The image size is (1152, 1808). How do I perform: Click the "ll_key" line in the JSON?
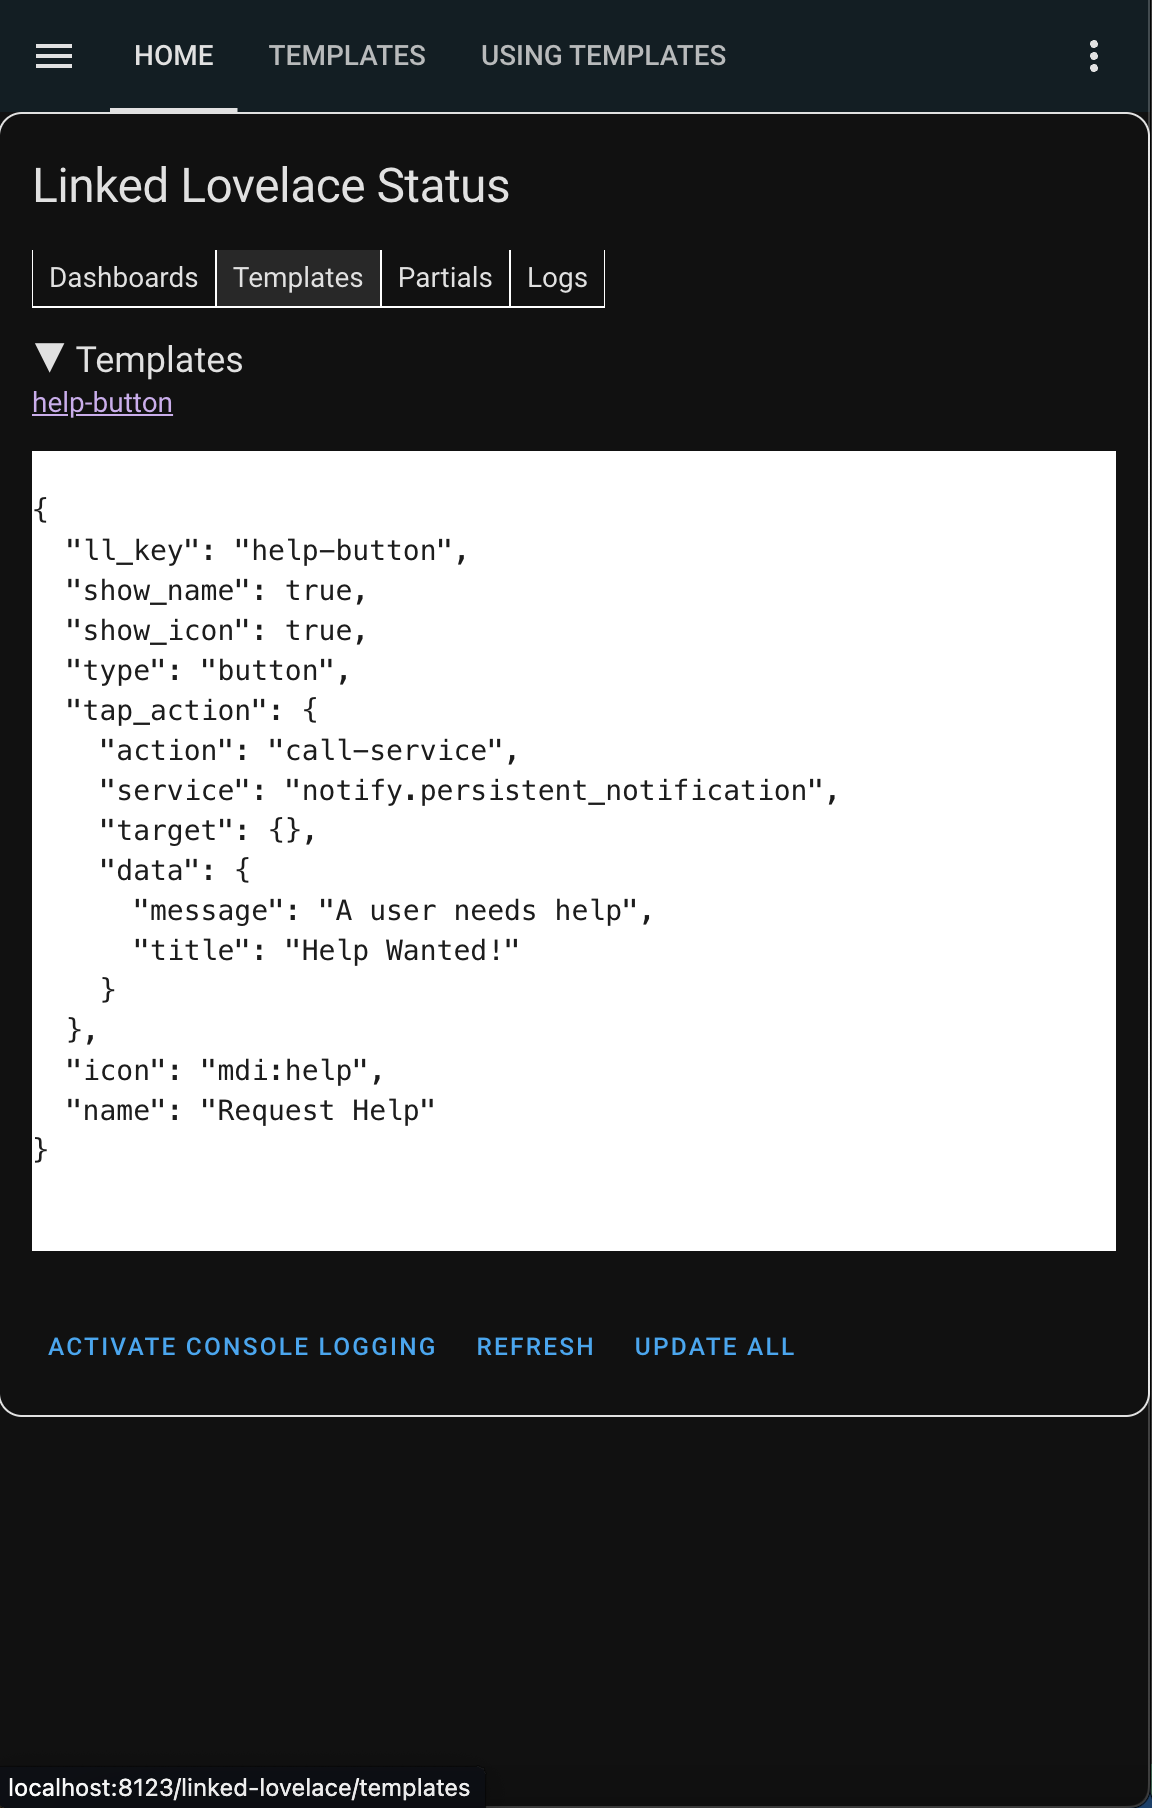click(x=266, y=551)
